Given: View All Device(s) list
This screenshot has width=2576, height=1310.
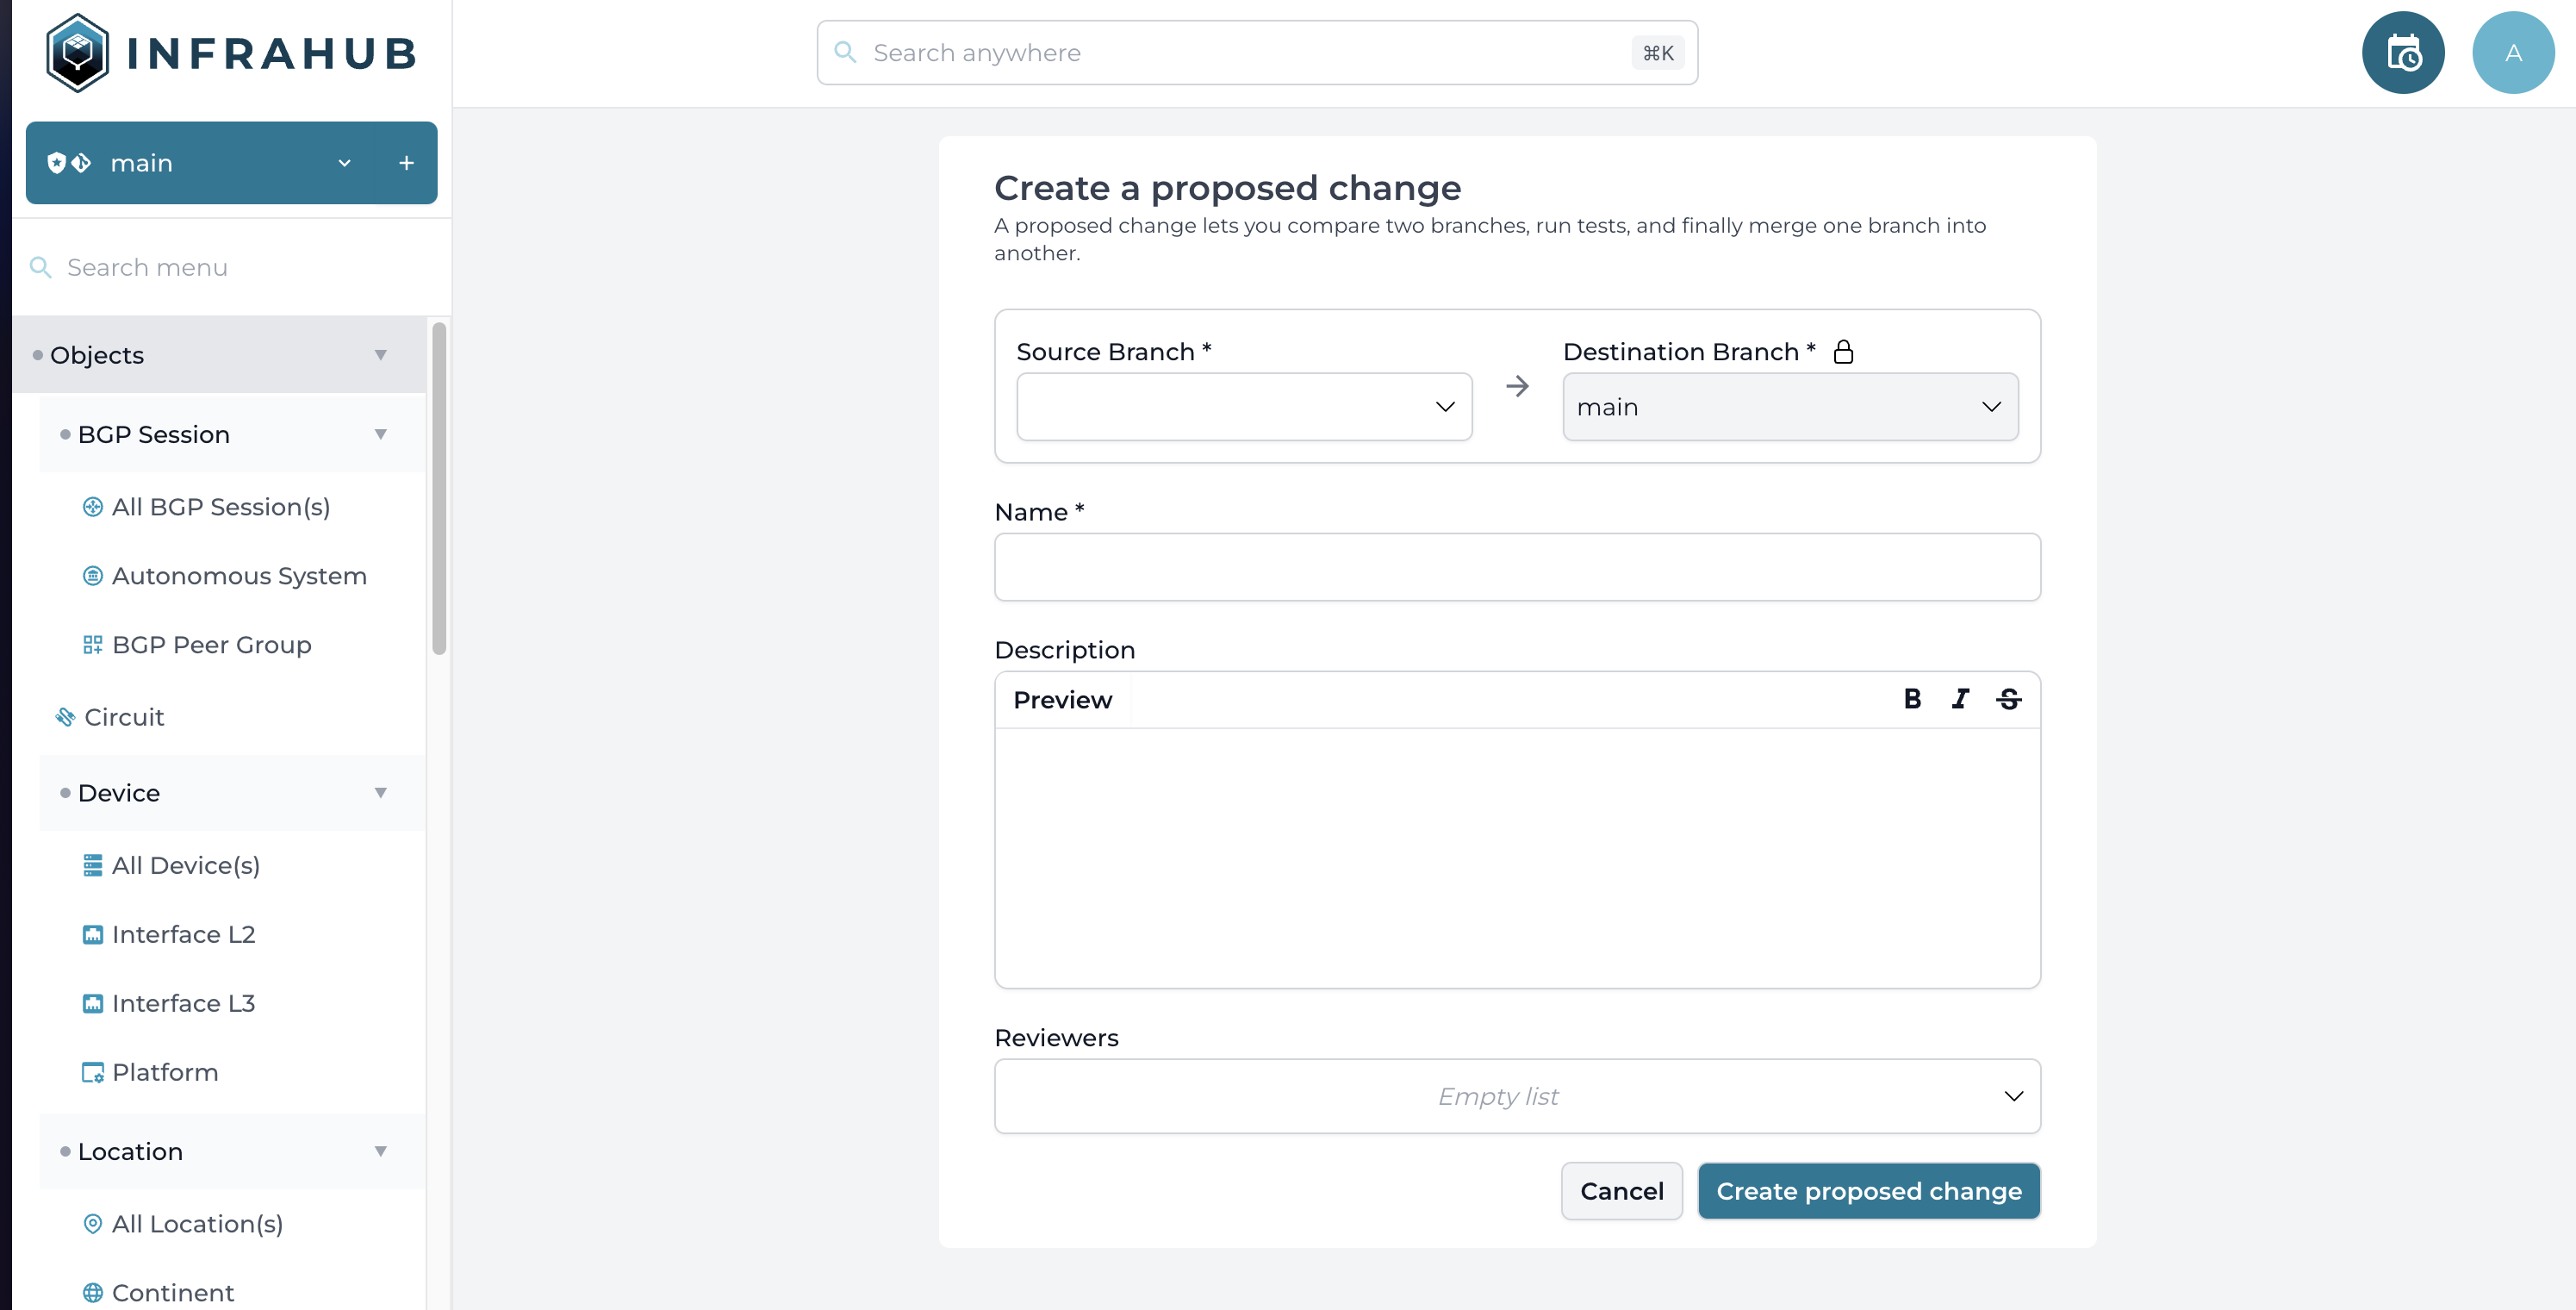Looking at the screenshot, I should (185, 865).
